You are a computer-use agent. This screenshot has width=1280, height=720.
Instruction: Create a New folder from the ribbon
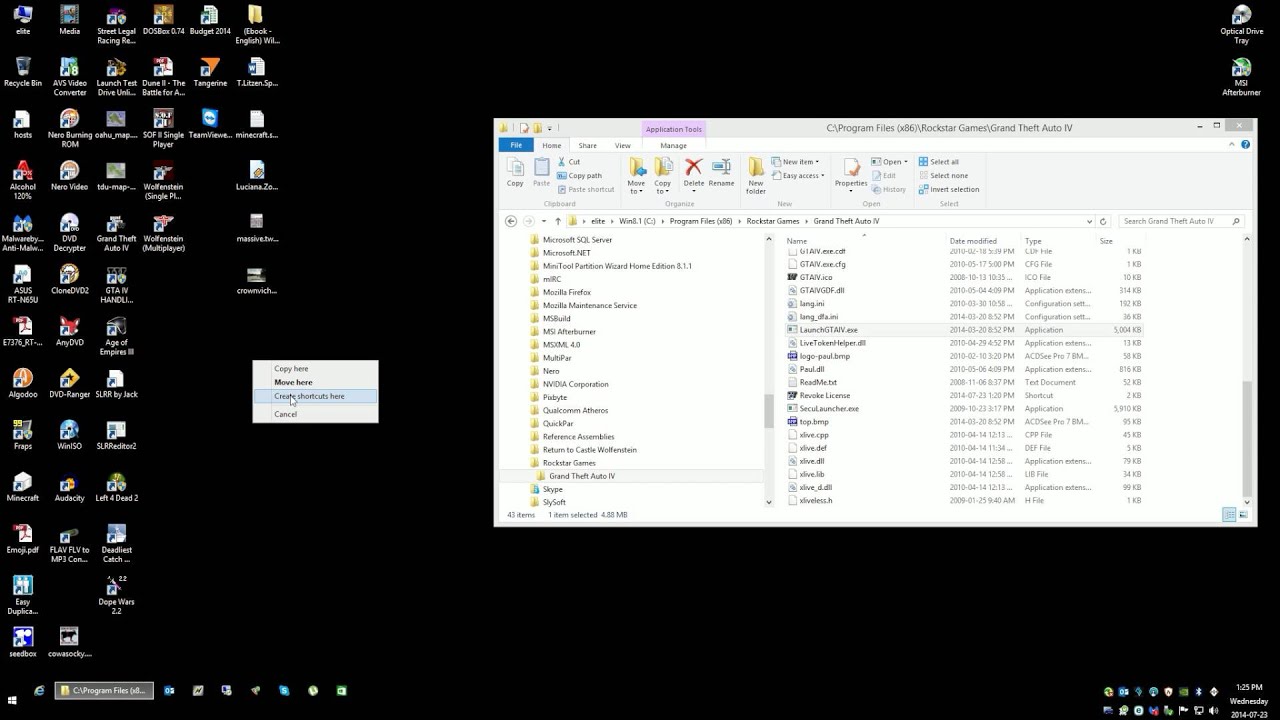click(x=756, y=175)
